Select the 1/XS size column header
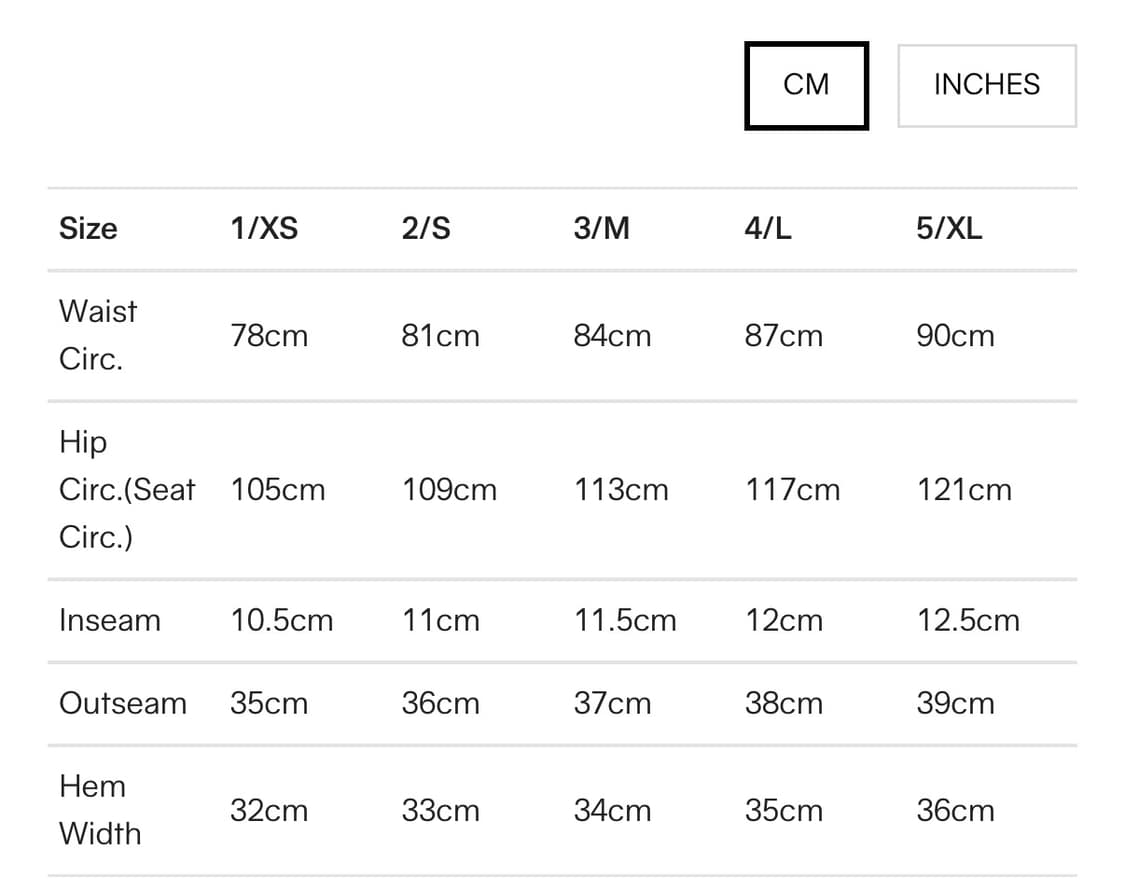Screen dimensions: 1125x892 tap(264, 229)
